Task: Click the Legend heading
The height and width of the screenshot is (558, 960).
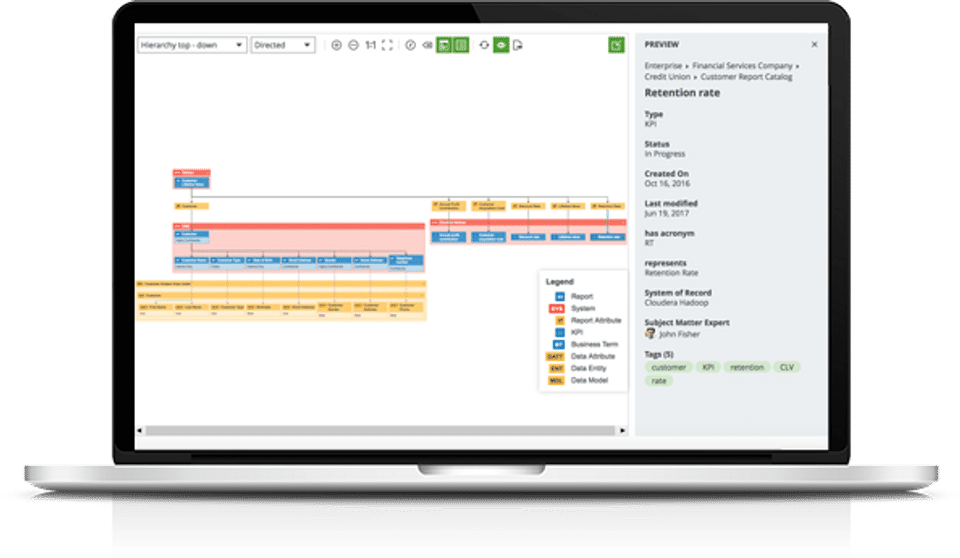Action: pos(560,282)
